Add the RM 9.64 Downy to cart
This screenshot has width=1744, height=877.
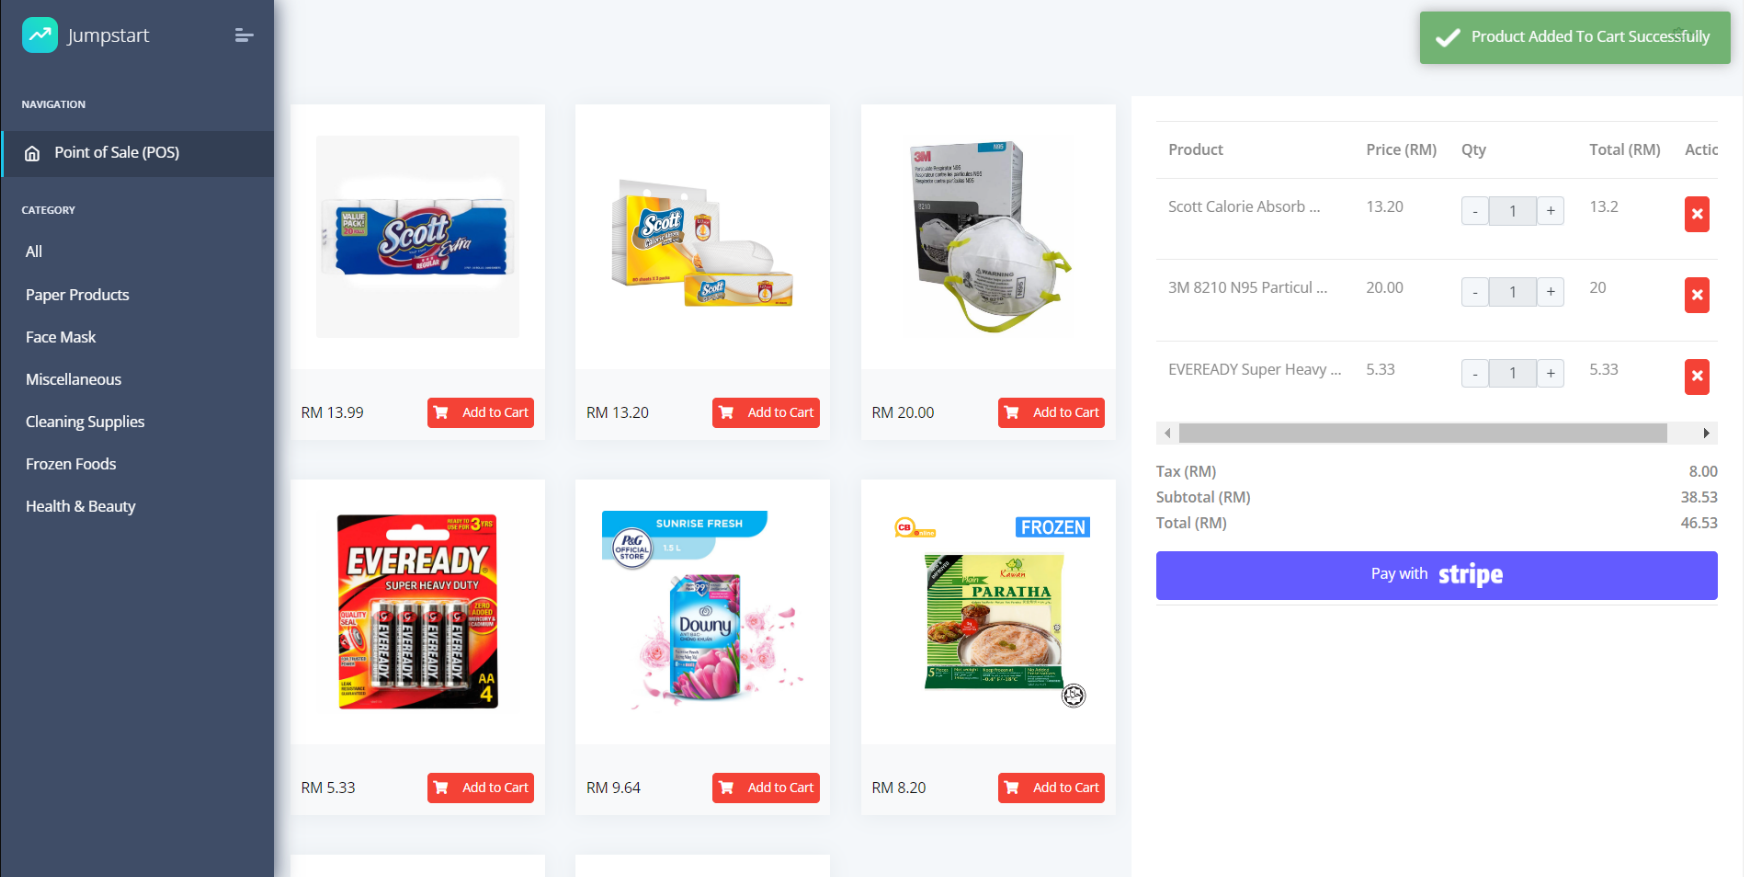[766, 788]
